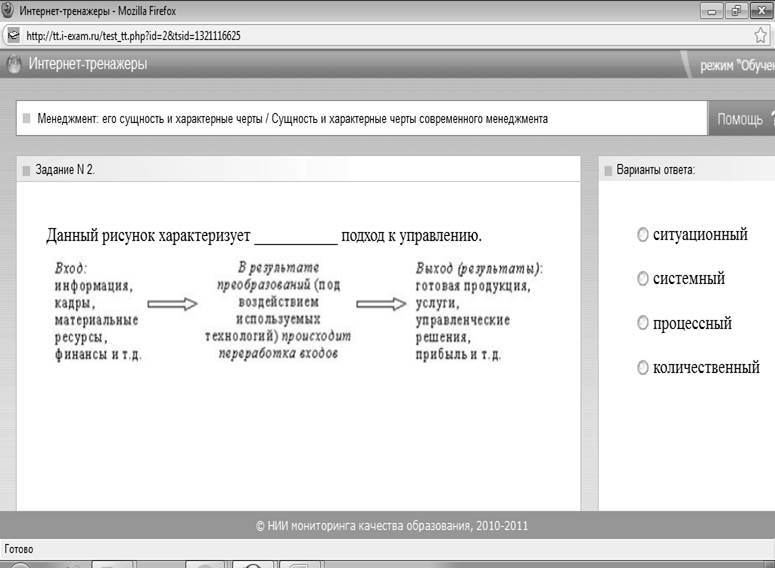The width and height of the screenshot is (775, 568).
Task: Click the square icon beside Варианты ответа
Action: (x=609, y=170)
